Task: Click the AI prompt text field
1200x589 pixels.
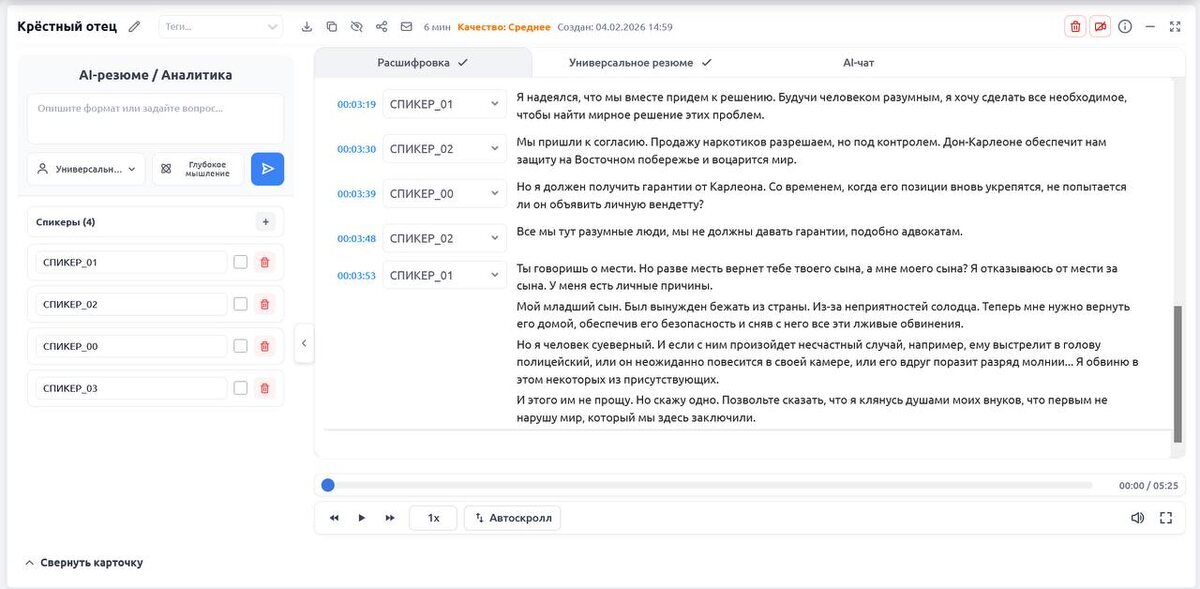Action: 155,119
